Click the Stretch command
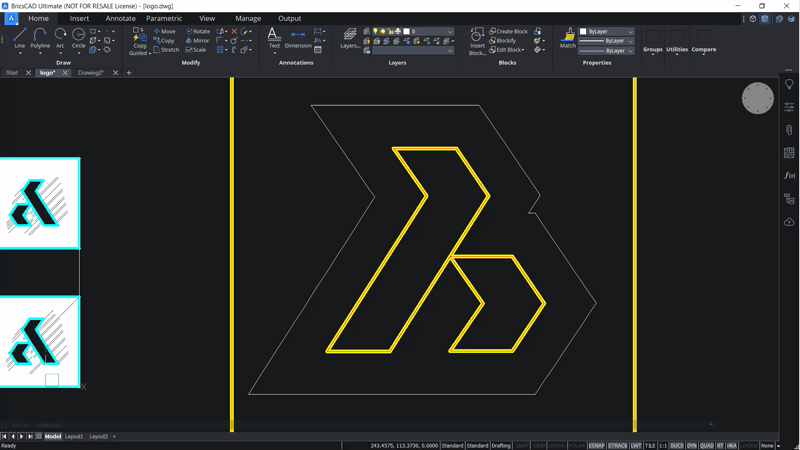800x450 pixels. point(166,50)
